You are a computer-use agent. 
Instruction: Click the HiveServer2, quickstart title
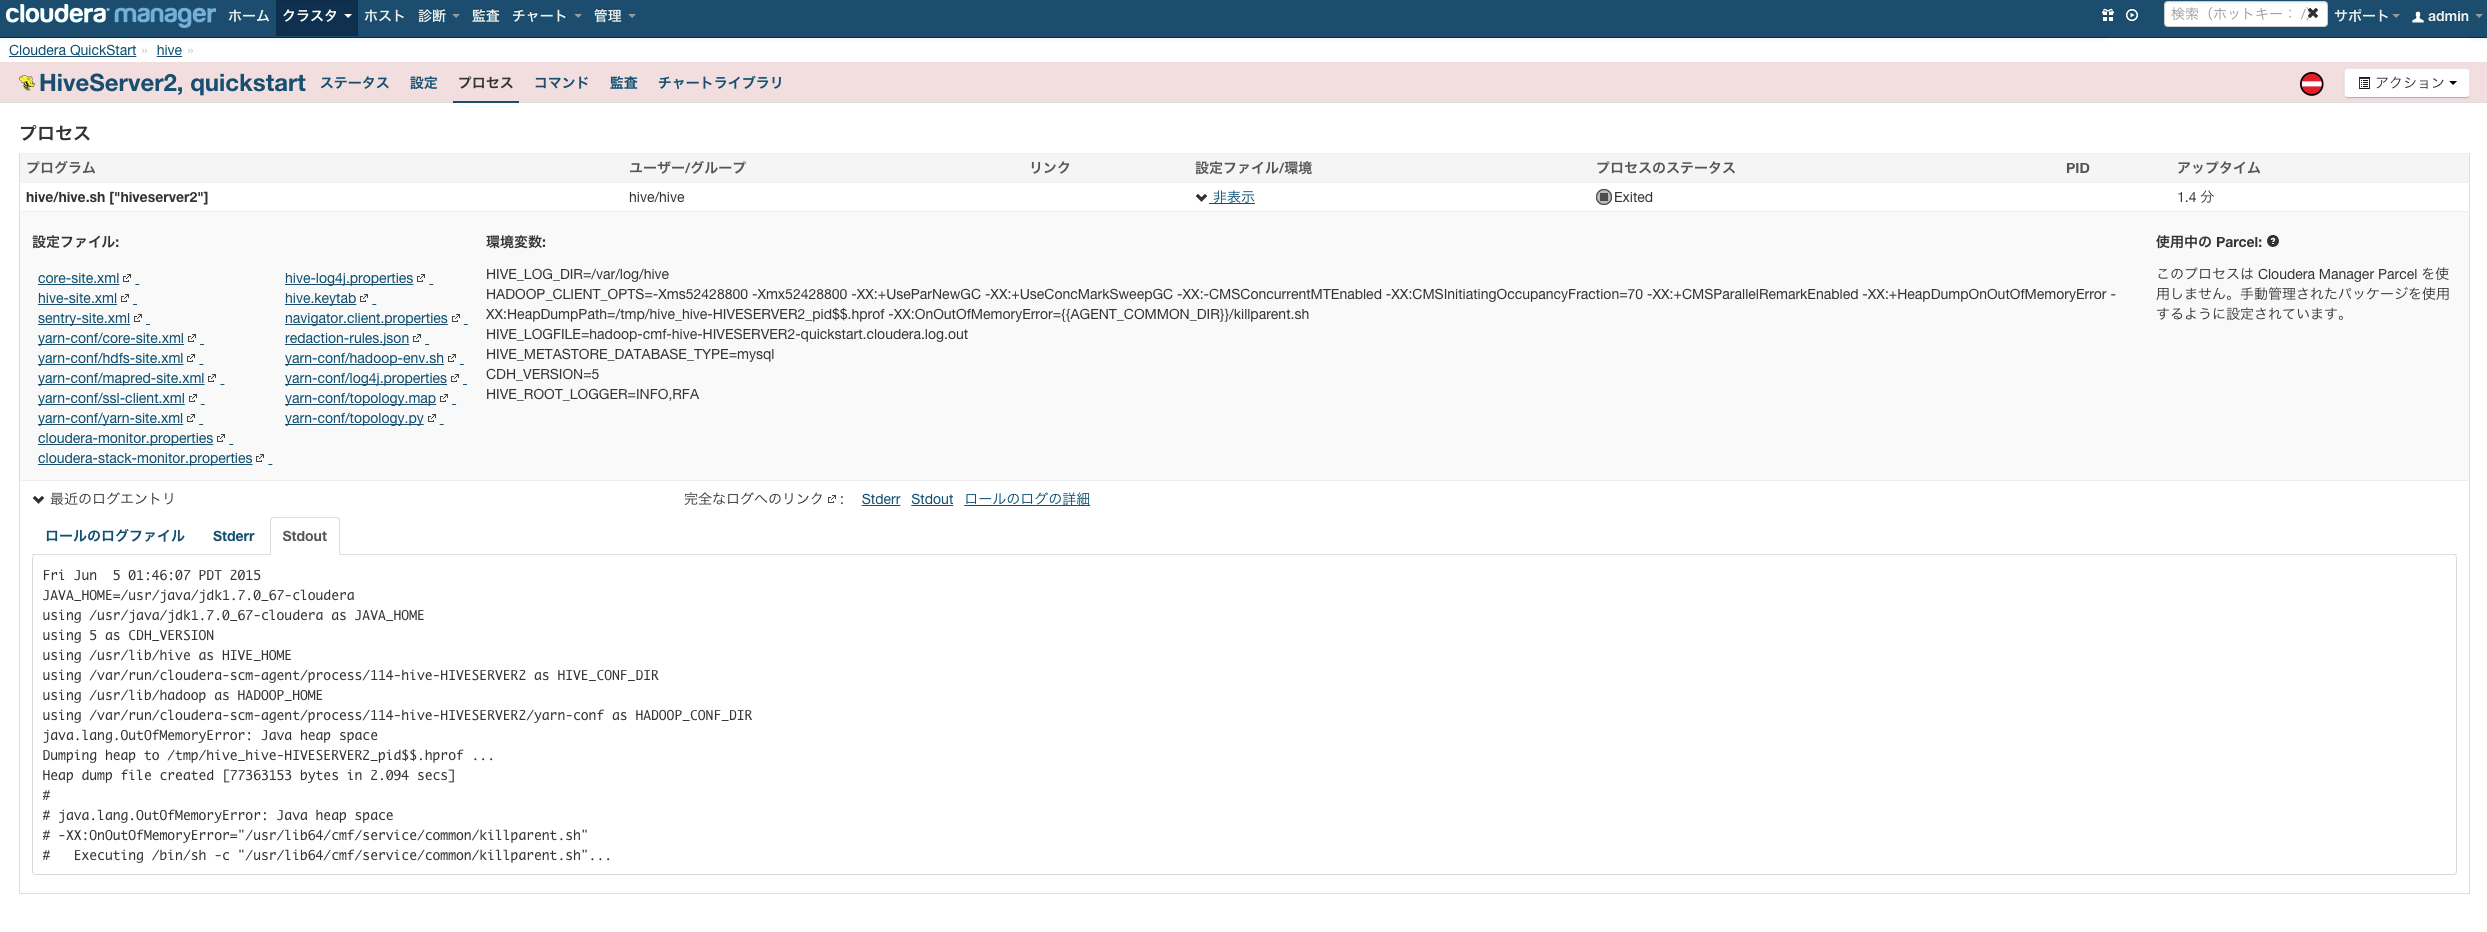tap(172, 83)
